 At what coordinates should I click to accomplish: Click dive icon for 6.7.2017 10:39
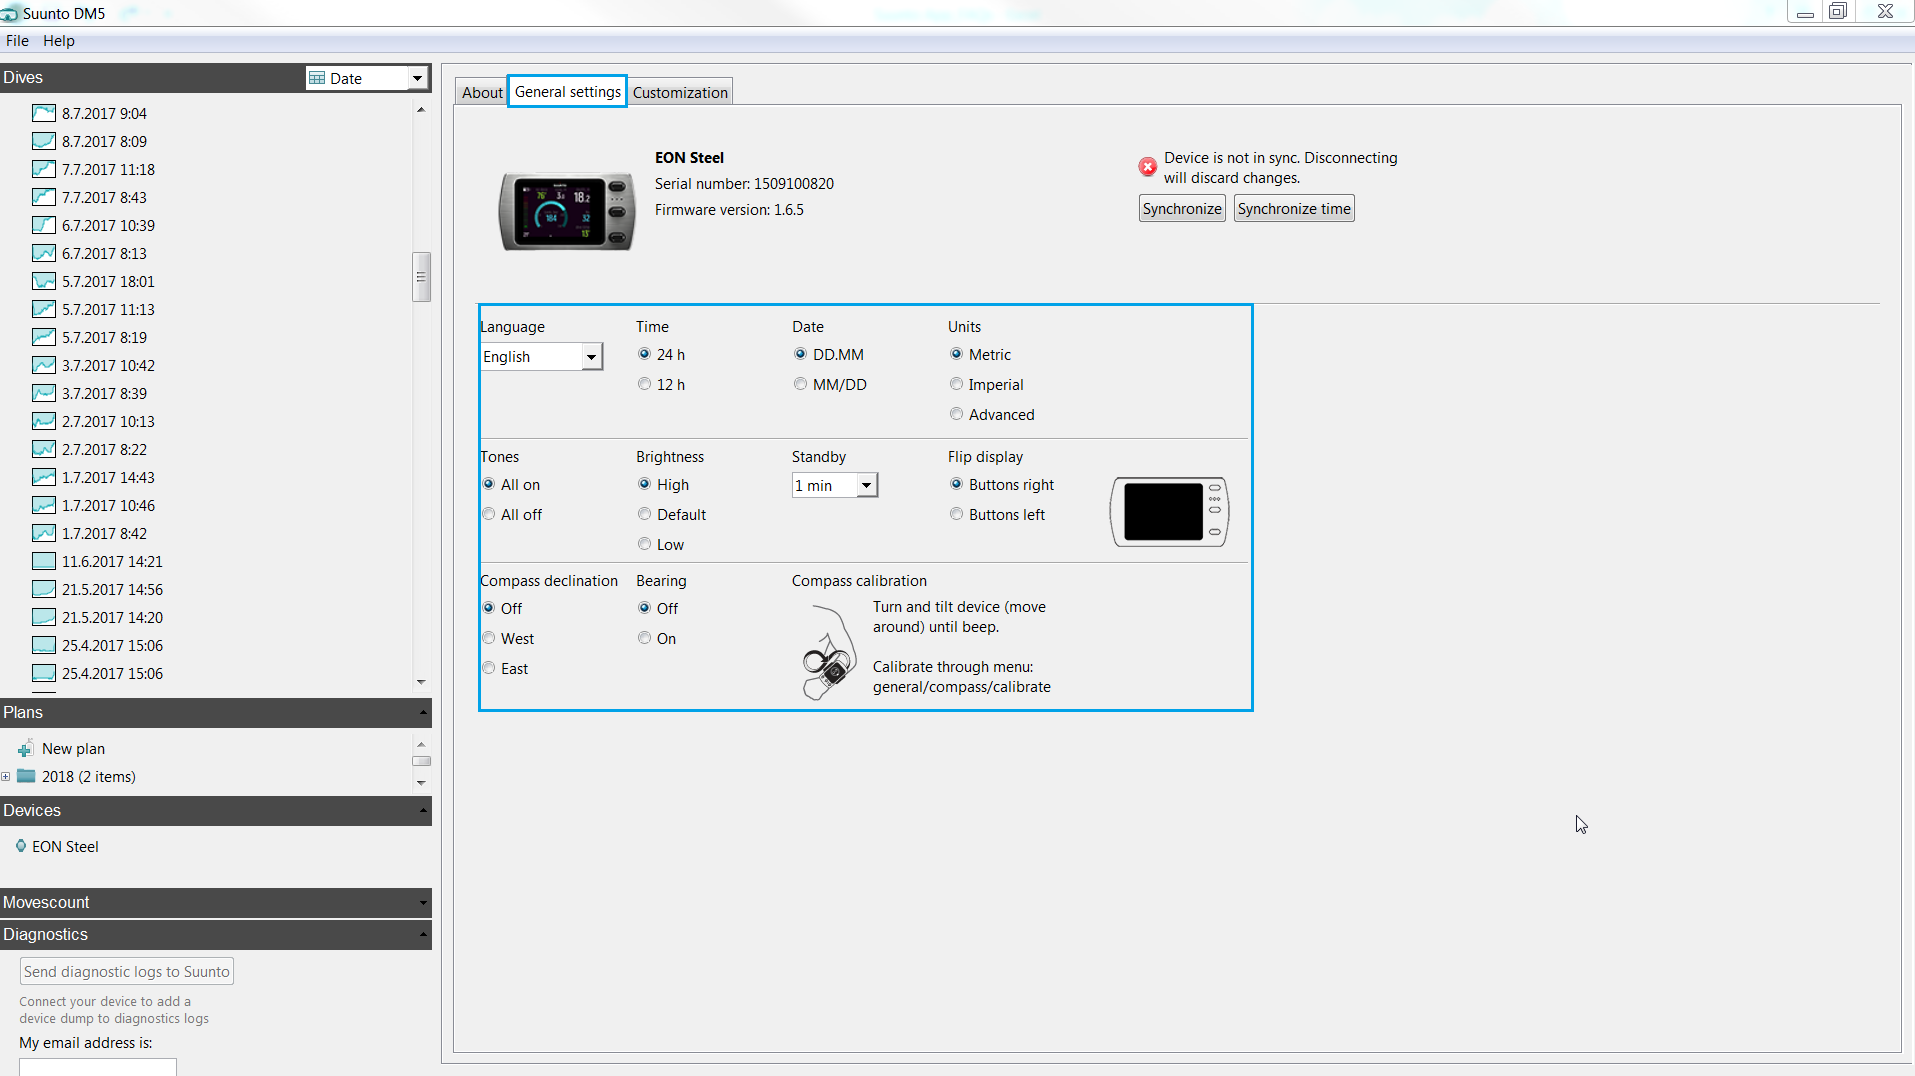tap(43, 225)
